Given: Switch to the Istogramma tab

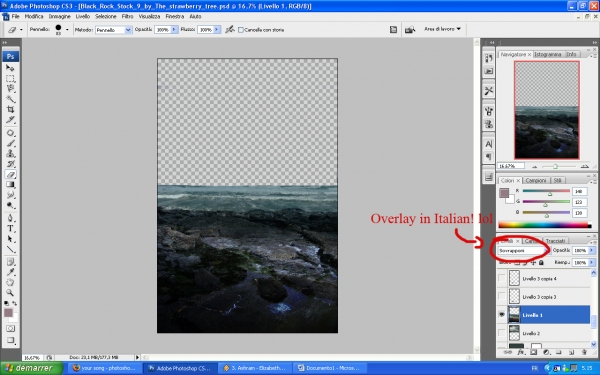Looking at the screenshot, I should click(548, 54).
